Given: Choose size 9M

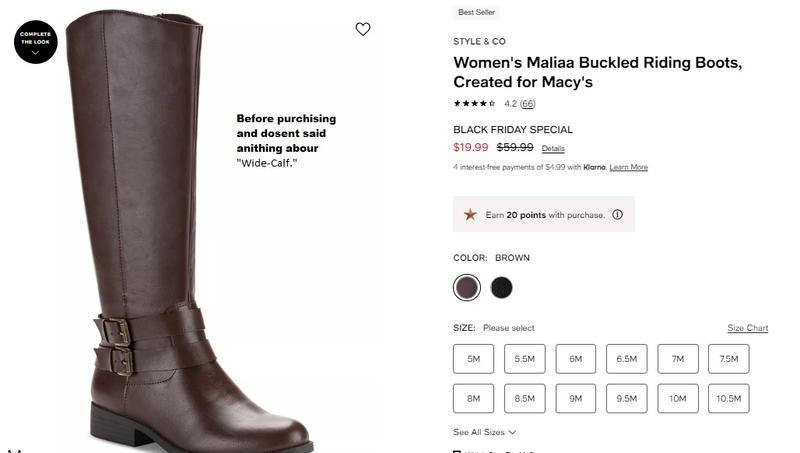Looking at the screenshot, I should pos(575,398).
